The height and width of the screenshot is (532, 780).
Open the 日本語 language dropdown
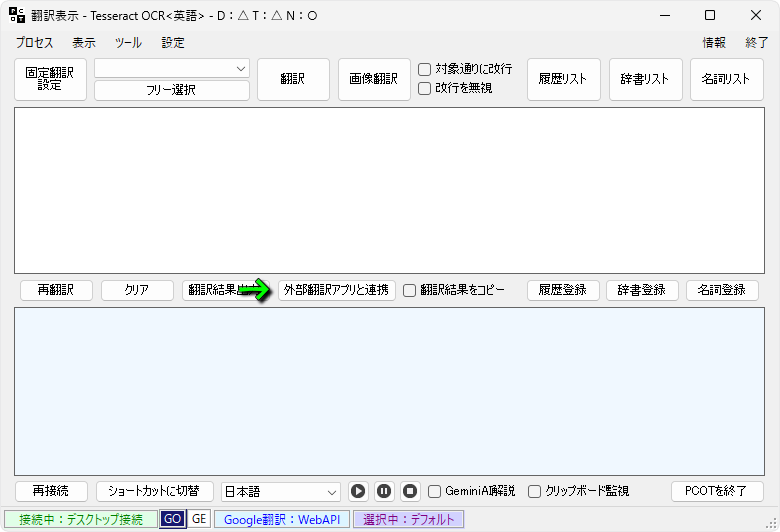[281, 491]
